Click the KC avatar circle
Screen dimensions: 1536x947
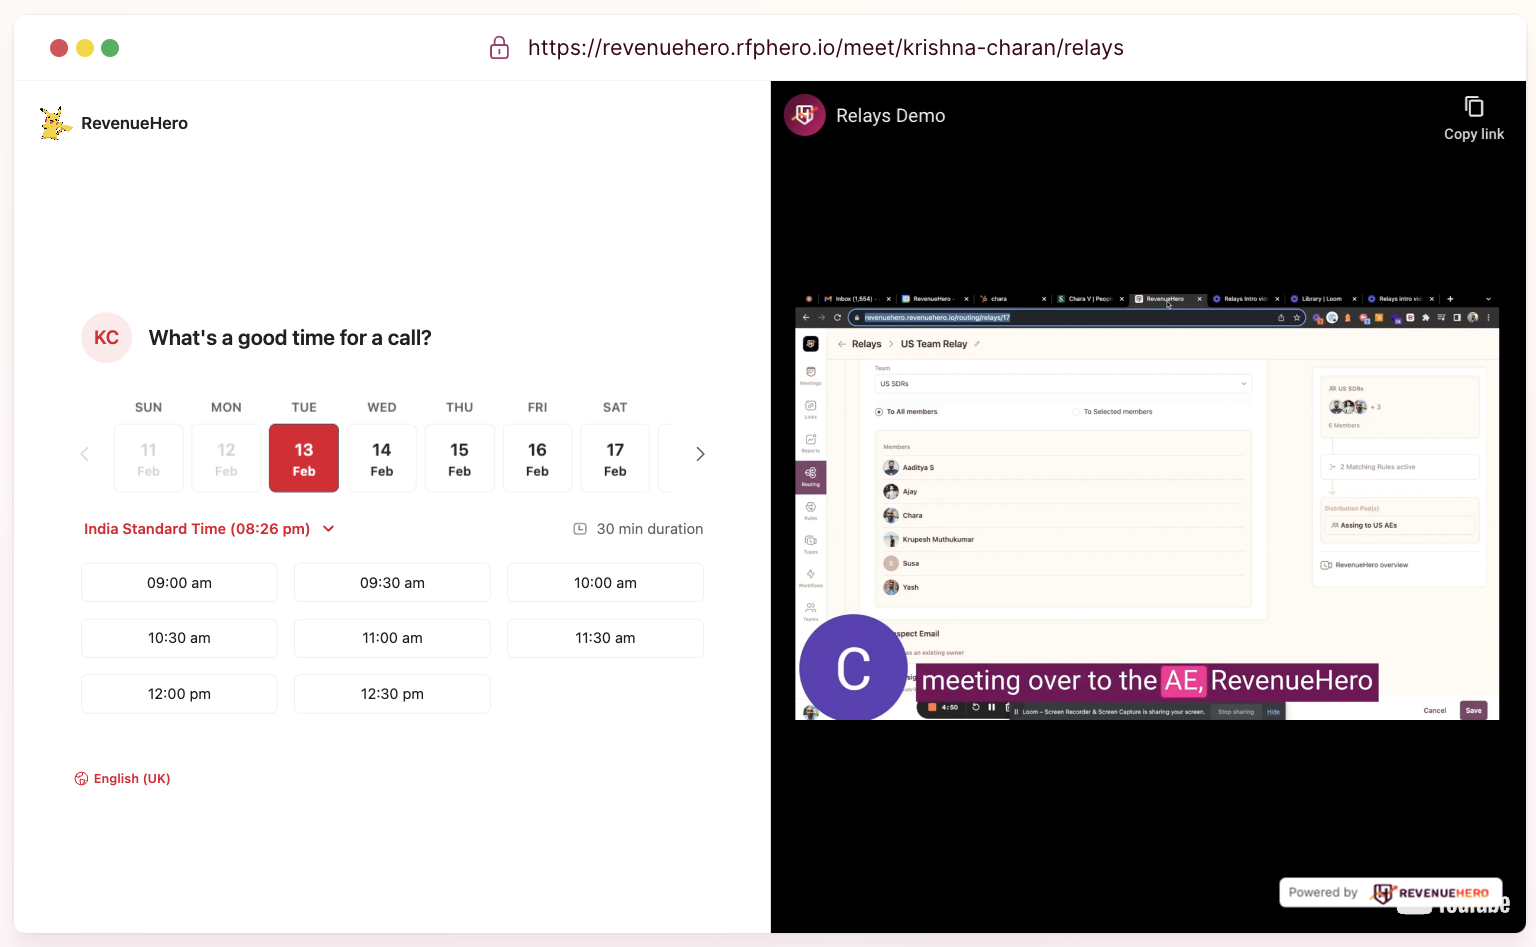tap(107, 338)
